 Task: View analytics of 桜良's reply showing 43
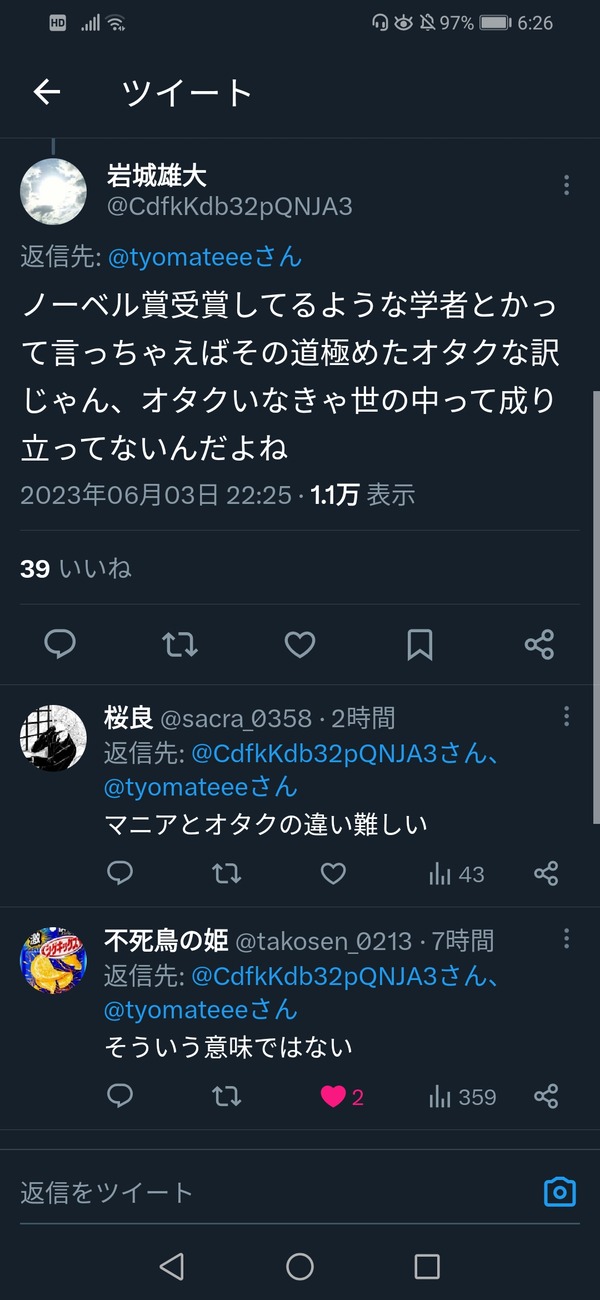pos(456,875)
